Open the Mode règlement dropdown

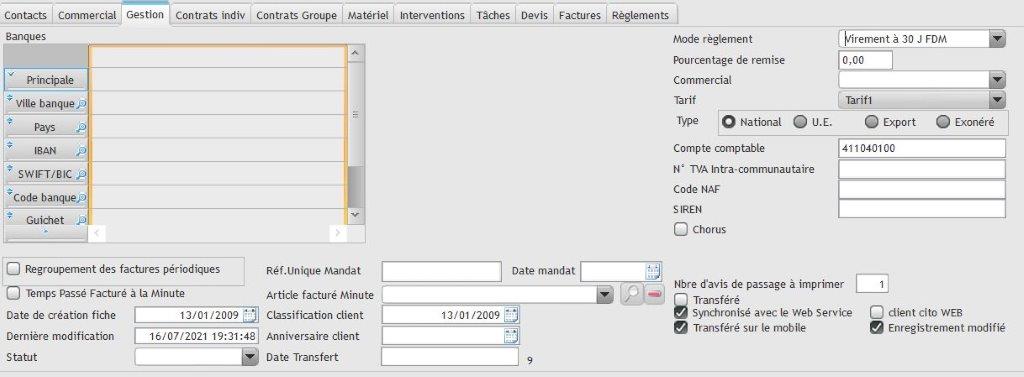[x=997, y=39]
